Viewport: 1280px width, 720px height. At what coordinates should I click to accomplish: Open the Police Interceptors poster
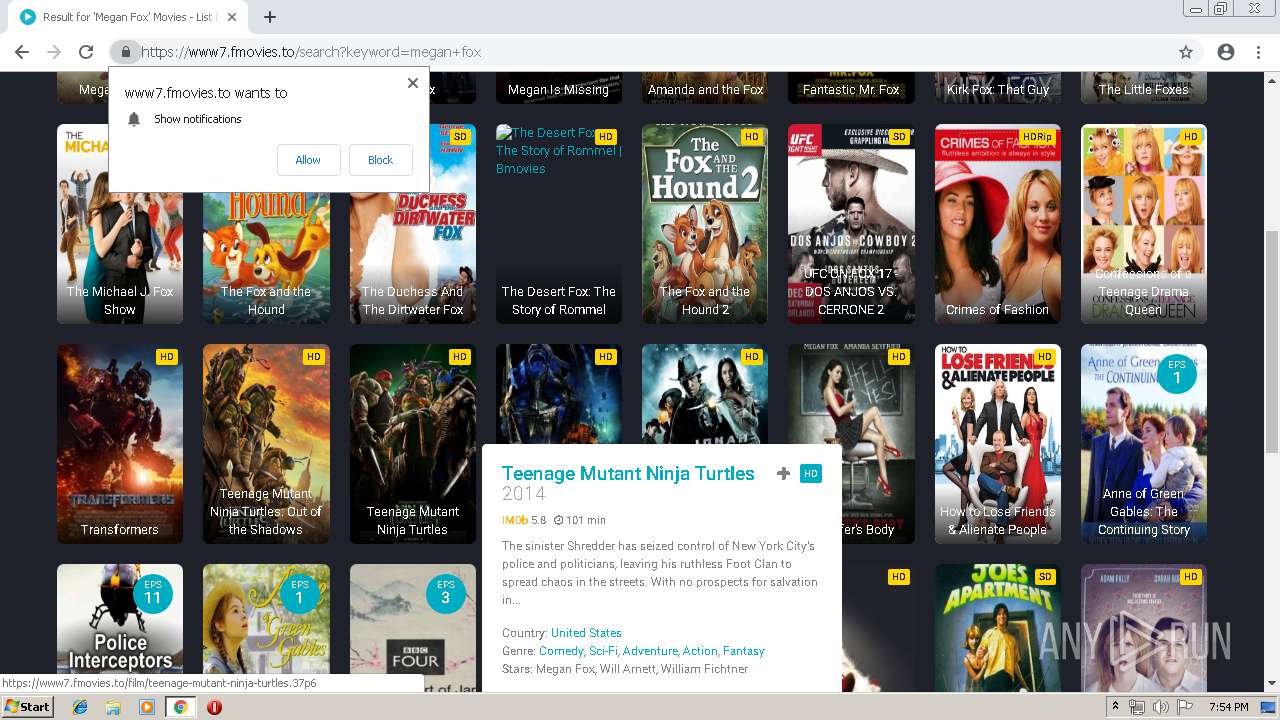pyautogui.click(x=120, y=627)
